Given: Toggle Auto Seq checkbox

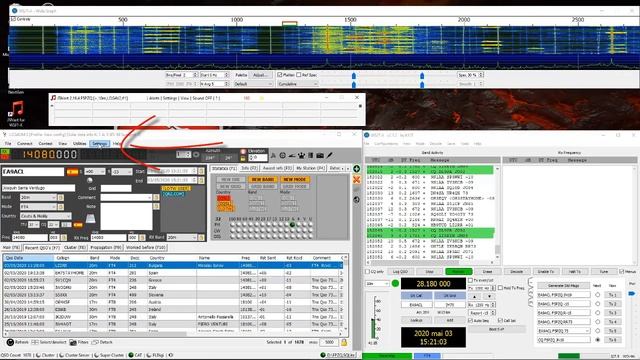Looking at the screenshot, I should click(x=470, y=321).
